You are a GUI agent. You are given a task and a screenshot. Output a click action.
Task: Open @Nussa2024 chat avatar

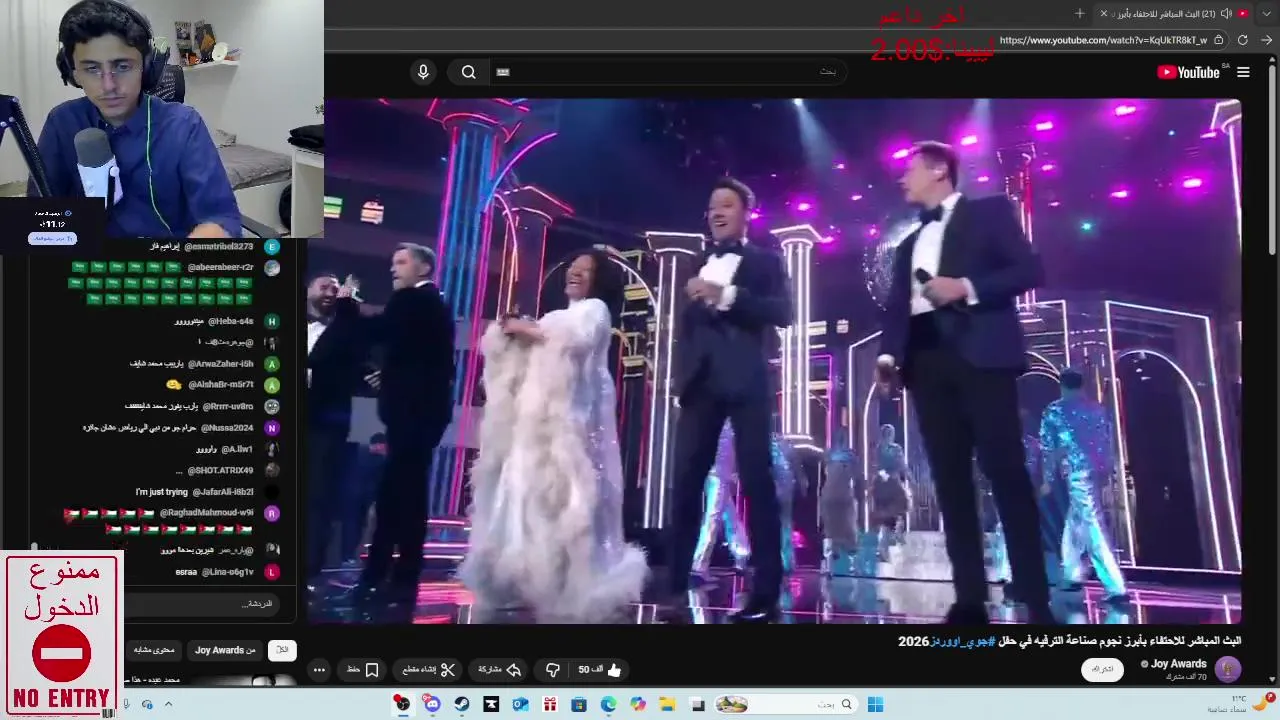point(272,427)
